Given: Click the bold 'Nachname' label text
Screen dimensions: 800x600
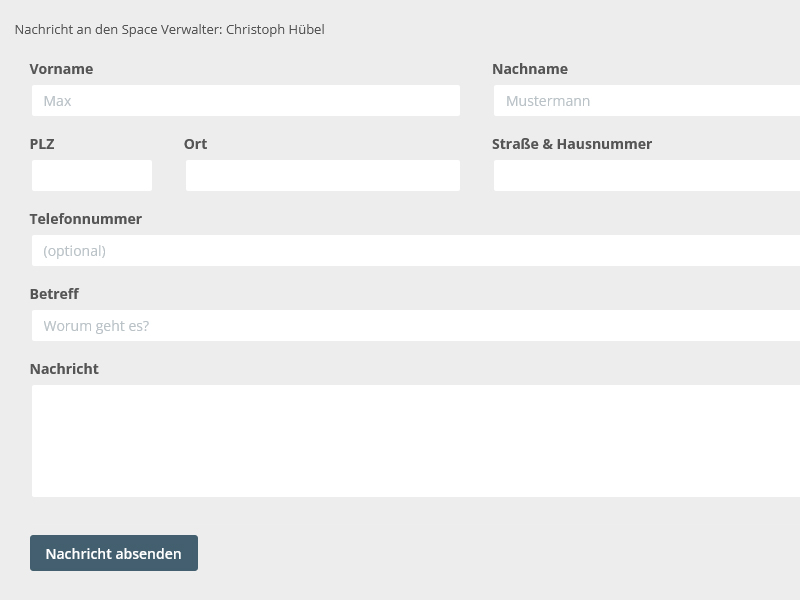Looking at the screenshot, I should click(x=529, y=69).
